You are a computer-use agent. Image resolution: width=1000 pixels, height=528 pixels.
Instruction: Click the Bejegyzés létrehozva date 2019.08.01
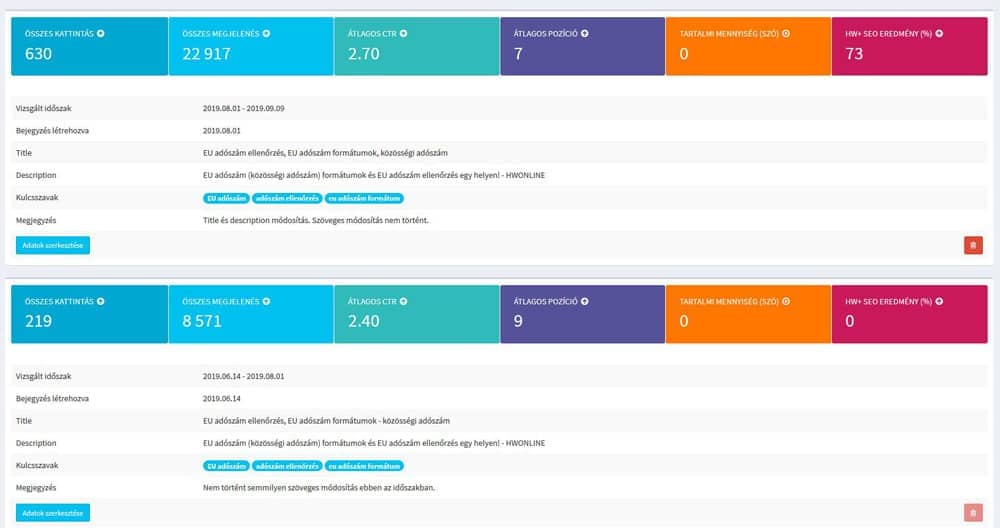[x=222, y=131]
